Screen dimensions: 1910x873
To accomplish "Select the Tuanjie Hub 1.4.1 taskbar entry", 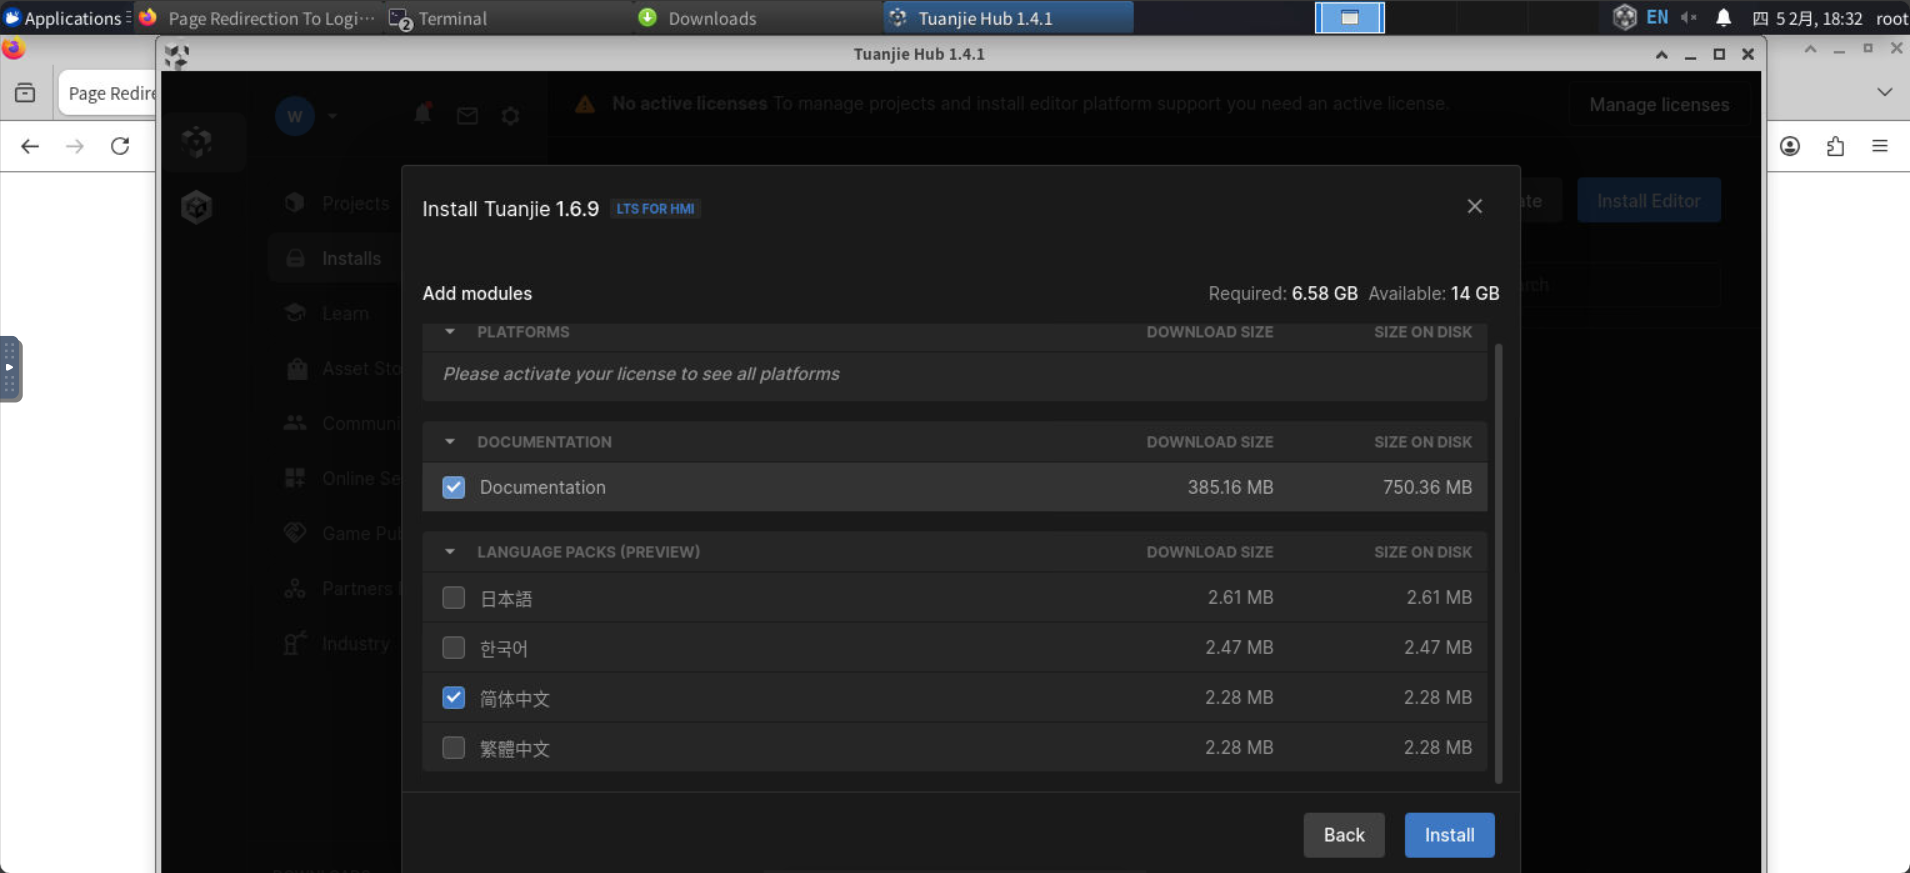I will (1008, 18).
